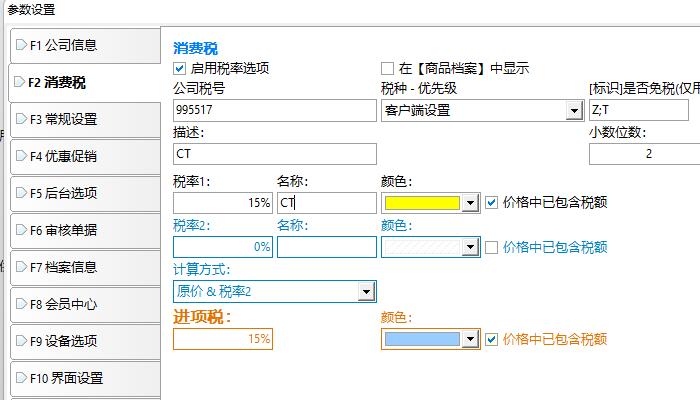Click the 免税标识 field with Z;T
Screen dimensions: 700x400
click(x=639, y=110)
